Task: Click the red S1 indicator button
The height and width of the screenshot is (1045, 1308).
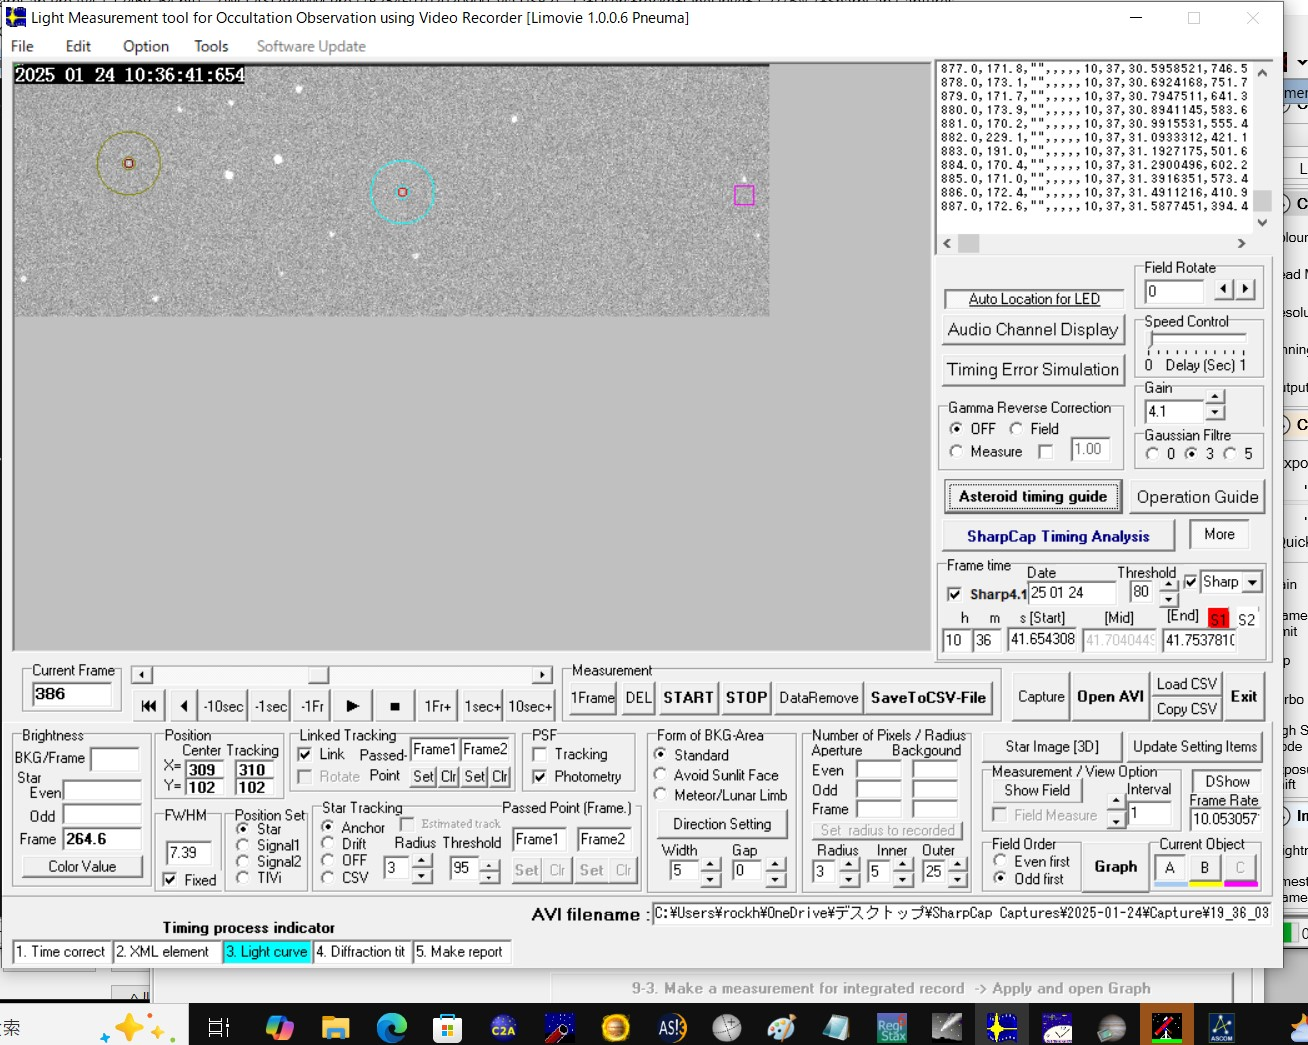Action: click(x=1217, y=619)
